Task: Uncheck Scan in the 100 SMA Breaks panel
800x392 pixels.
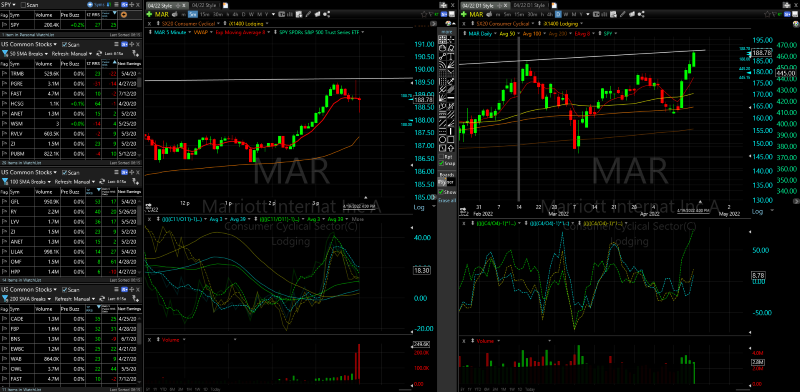Action: coord(64,173)
